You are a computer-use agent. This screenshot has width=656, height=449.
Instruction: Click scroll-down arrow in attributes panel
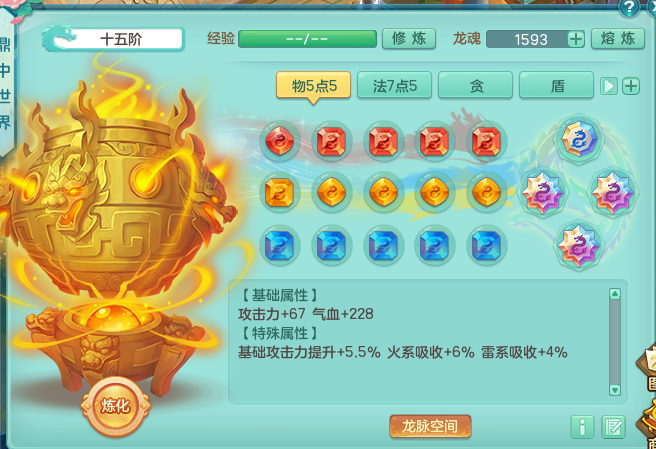[x=615, y=390]
